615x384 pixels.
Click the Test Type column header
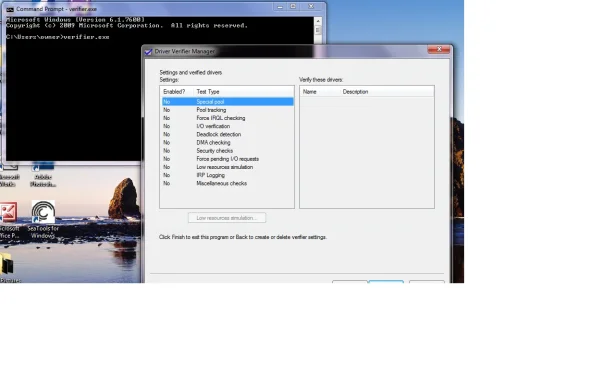coord(244,92)
